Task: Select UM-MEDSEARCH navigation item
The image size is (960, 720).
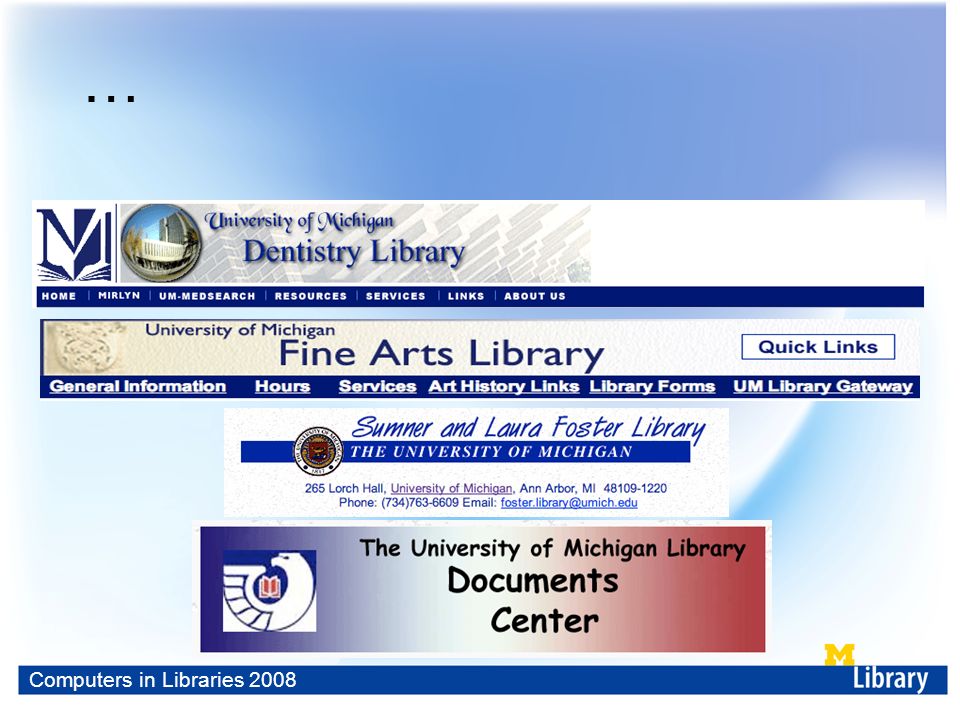Action: point(207,296)
